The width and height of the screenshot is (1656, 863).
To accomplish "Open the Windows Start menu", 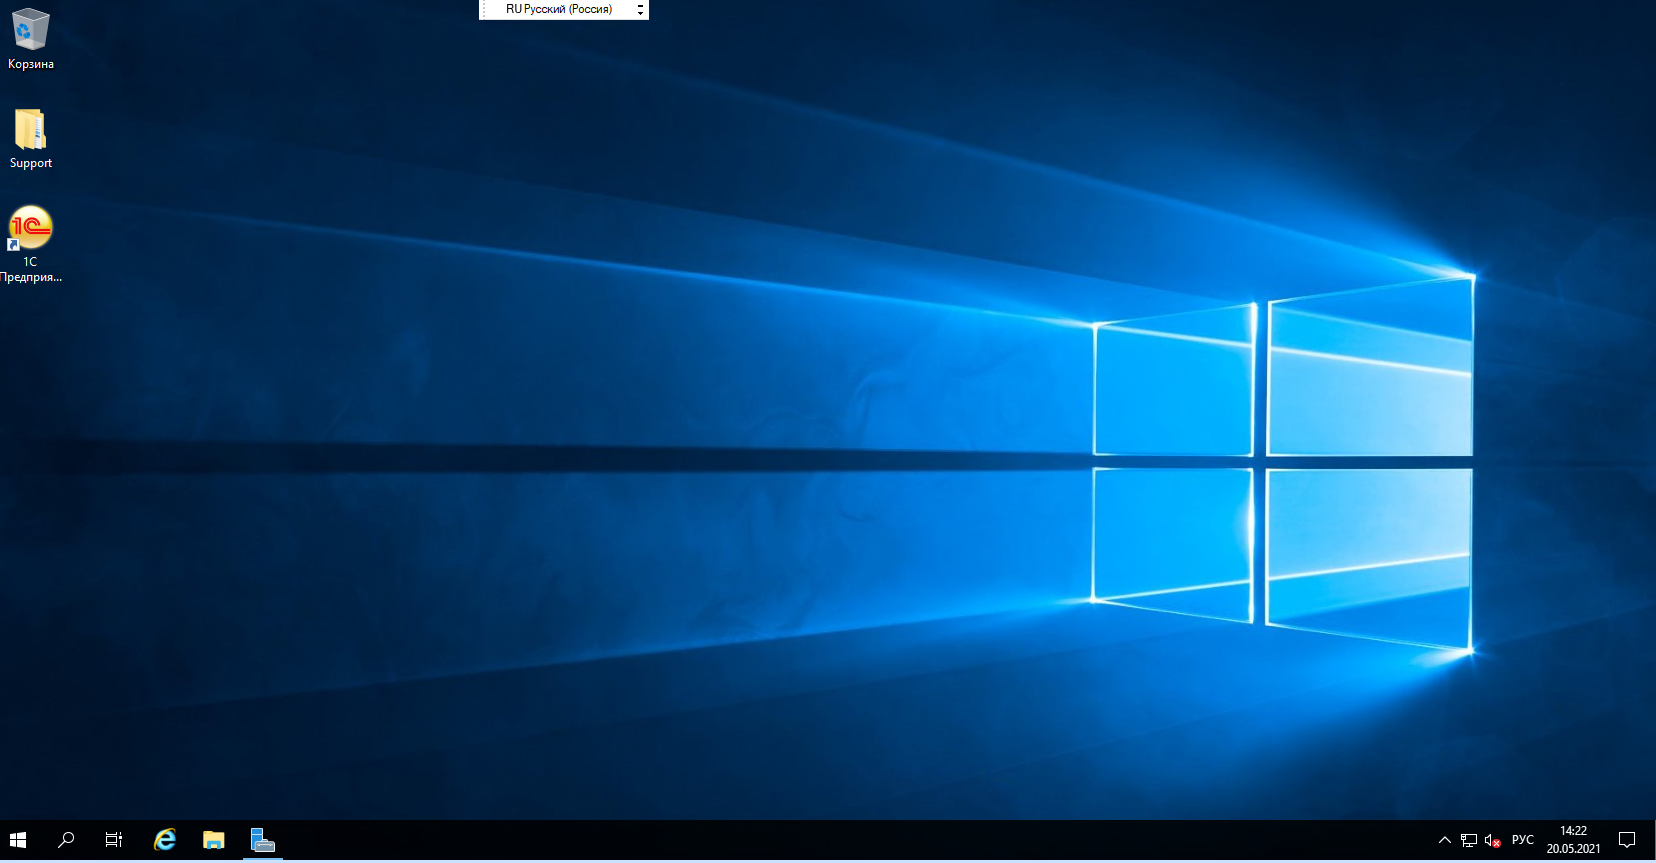I will [18, 841].
